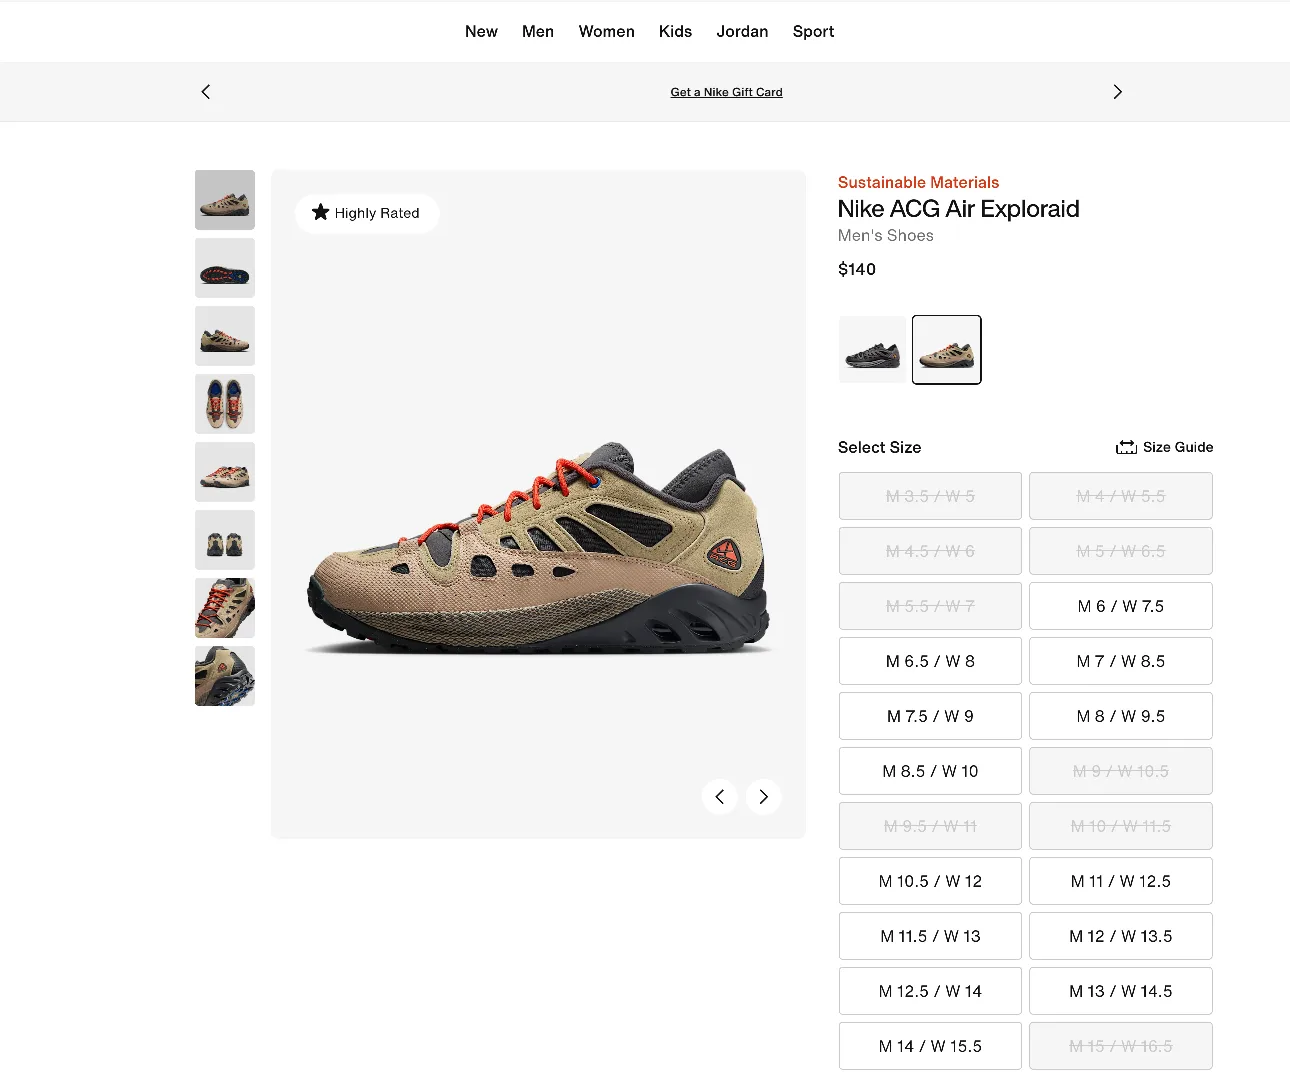Click the Get a Nike Gift Card link
The height and width of the screenshot is (1076, 1290).
coord(726,92)
